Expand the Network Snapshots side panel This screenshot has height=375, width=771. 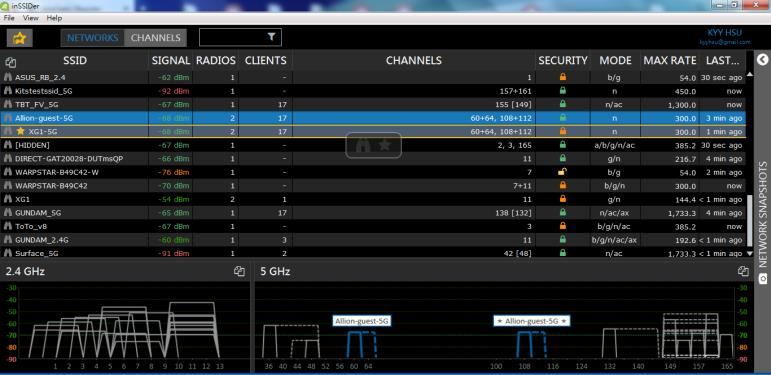(x=763, y=60)
